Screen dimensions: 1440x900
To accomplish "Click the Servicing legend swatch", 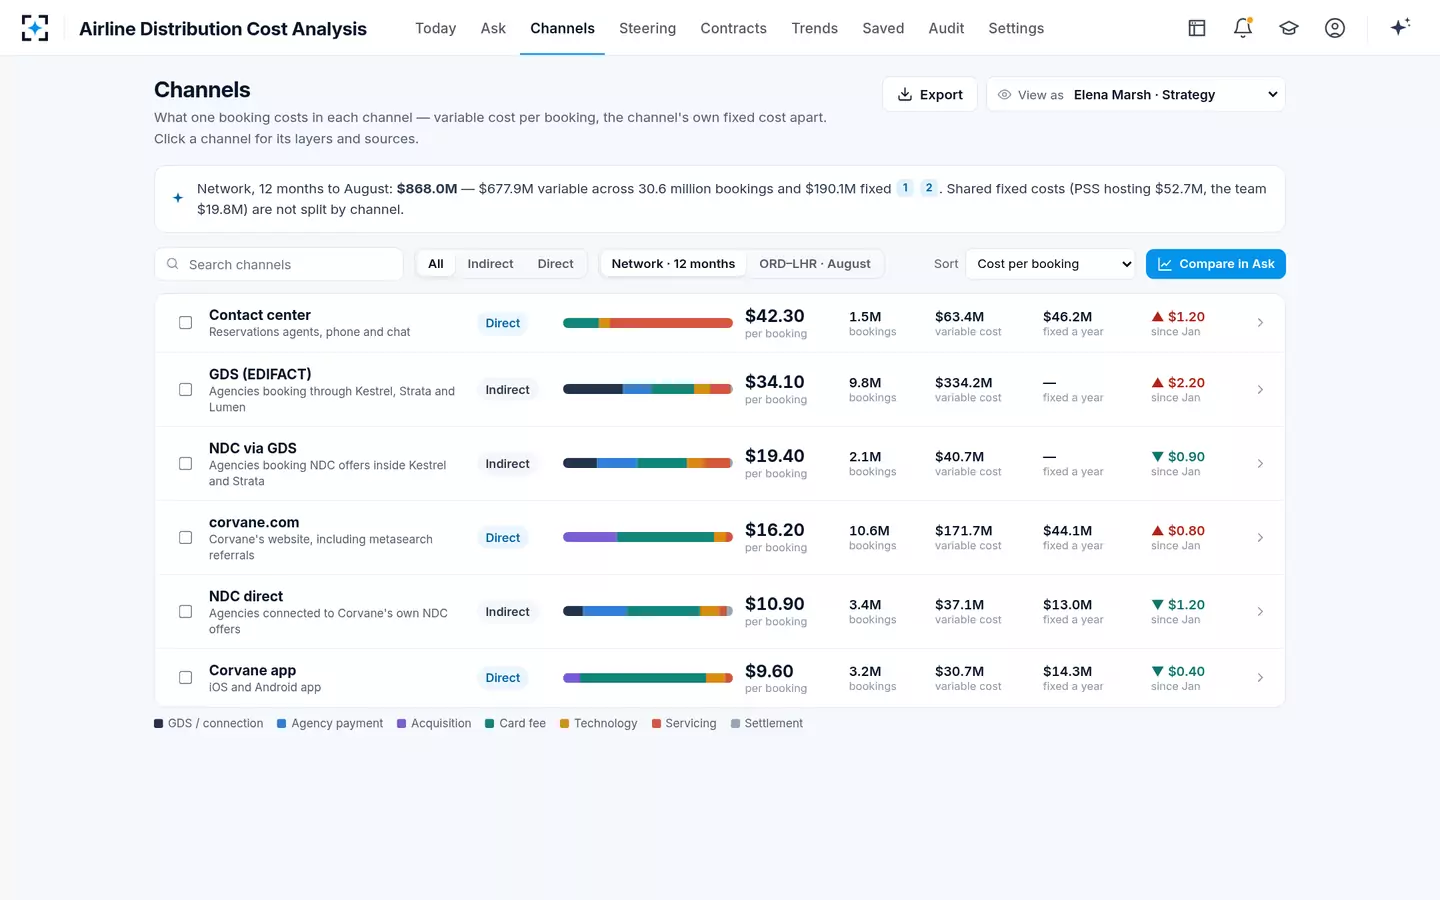I will pyautogui.click(x=656, y=724).
